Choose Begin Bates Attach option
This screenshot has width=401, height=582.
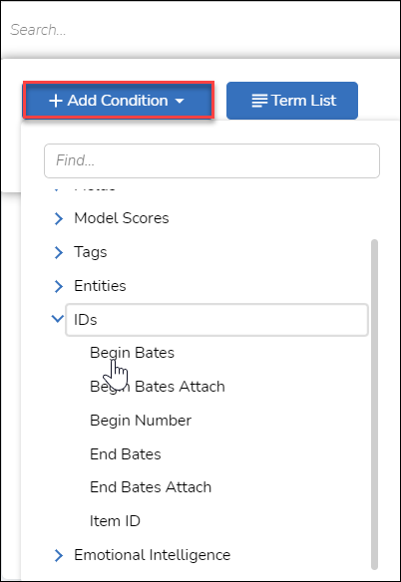157,387
